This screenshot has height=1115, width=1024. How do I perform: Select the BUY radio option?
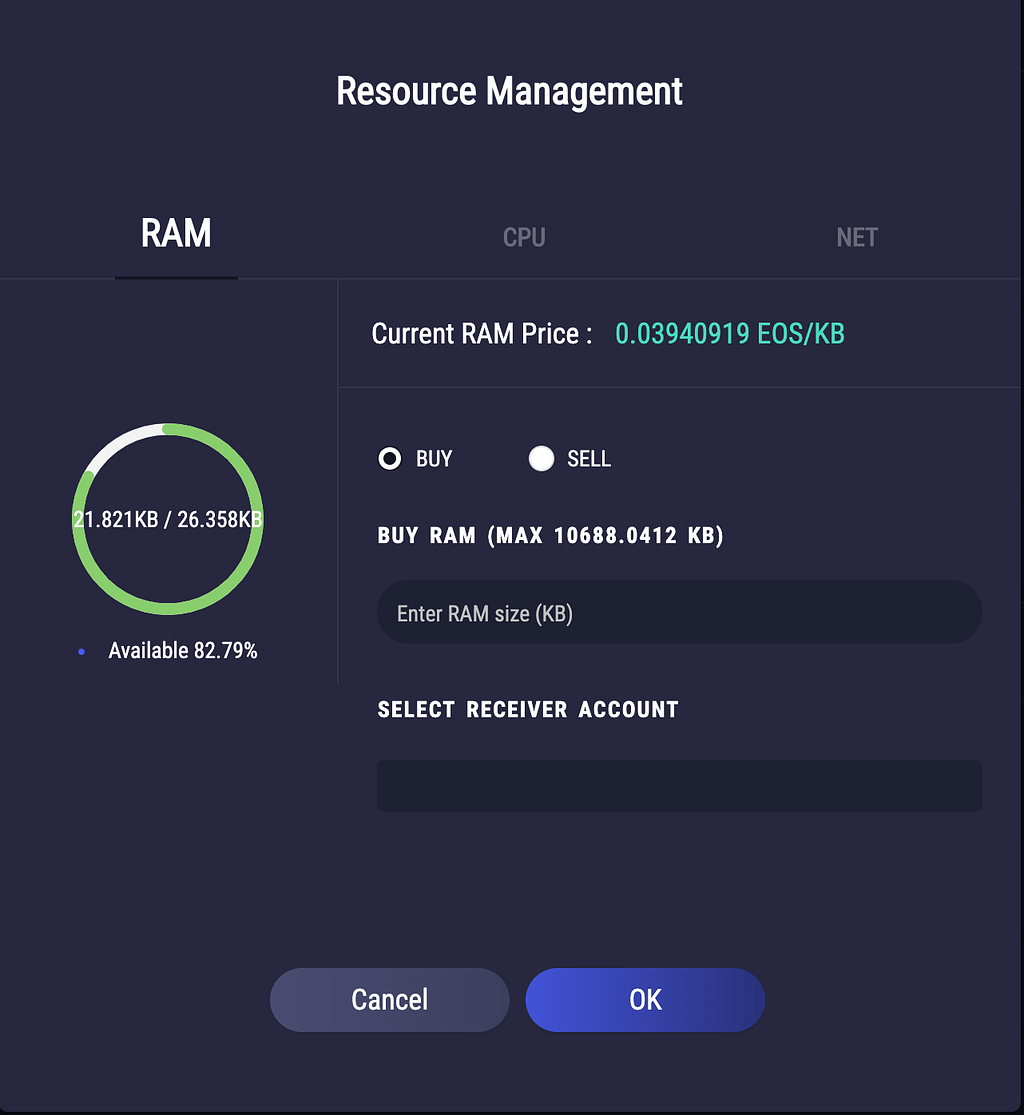pos(390,459)
